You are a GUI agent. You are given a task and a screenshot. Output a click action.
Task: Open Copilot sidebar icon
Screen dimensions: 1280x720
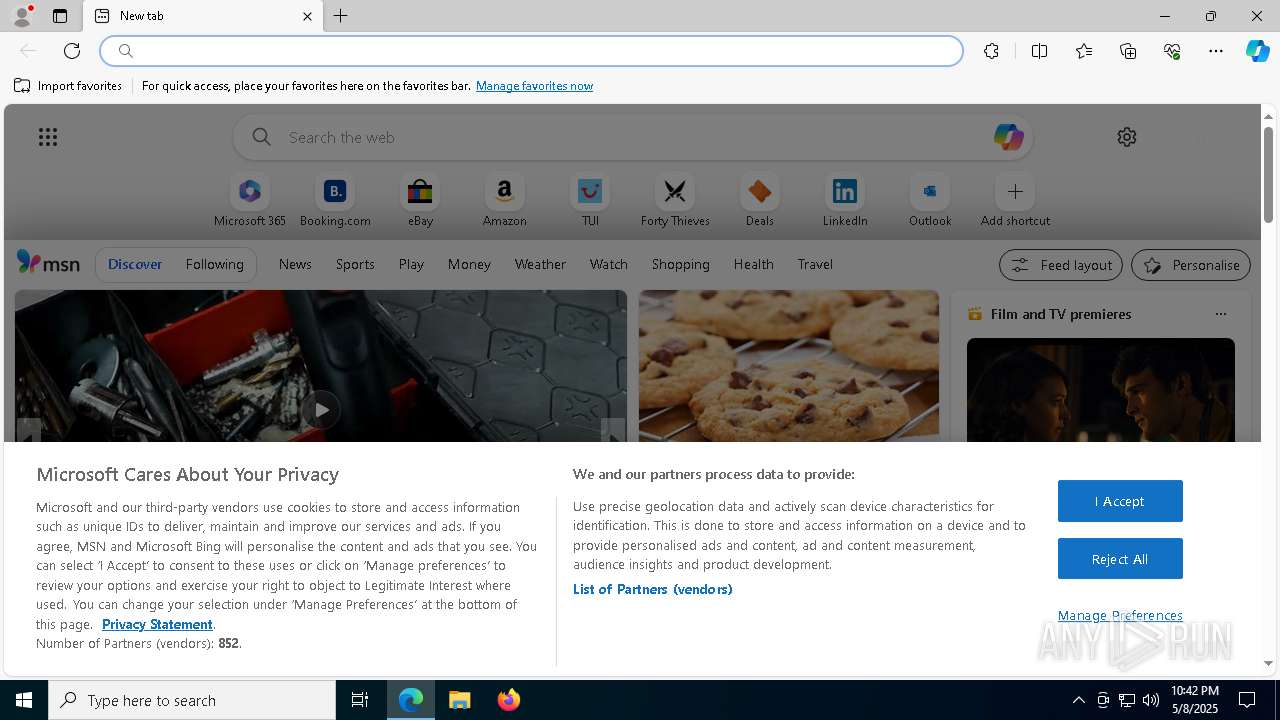click(1257, 51)
